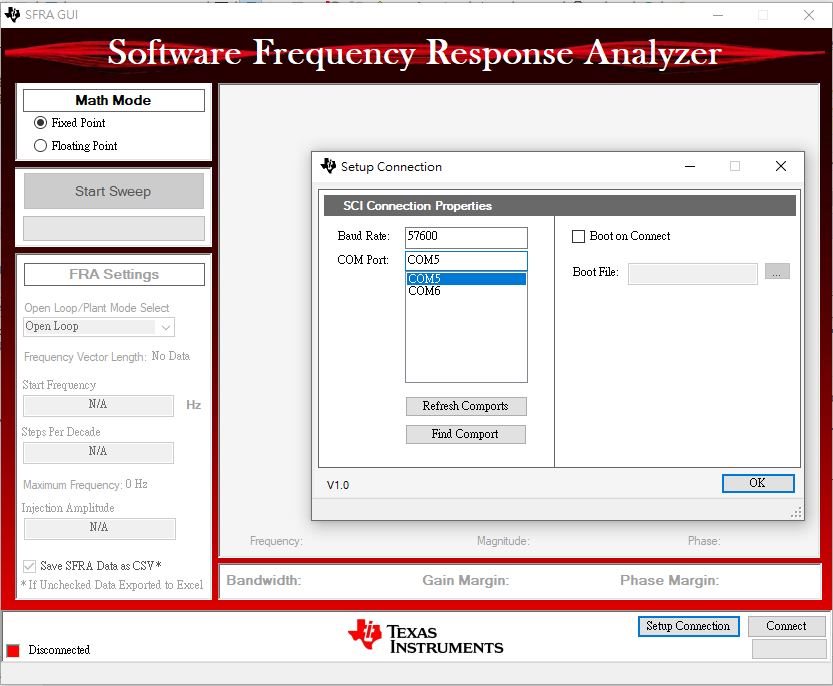Click the V1.0 version label
This screenshot has height=686, width=833.
coord(338,485)
